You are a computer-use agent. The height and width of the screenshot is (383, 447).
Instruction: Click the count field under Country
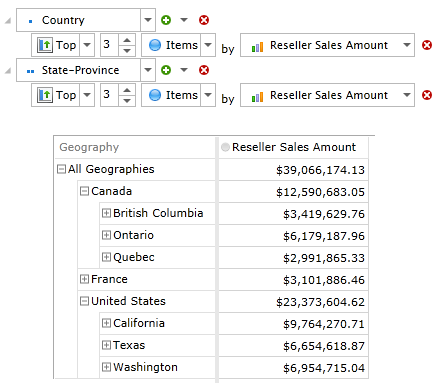[x=109, y=45]
